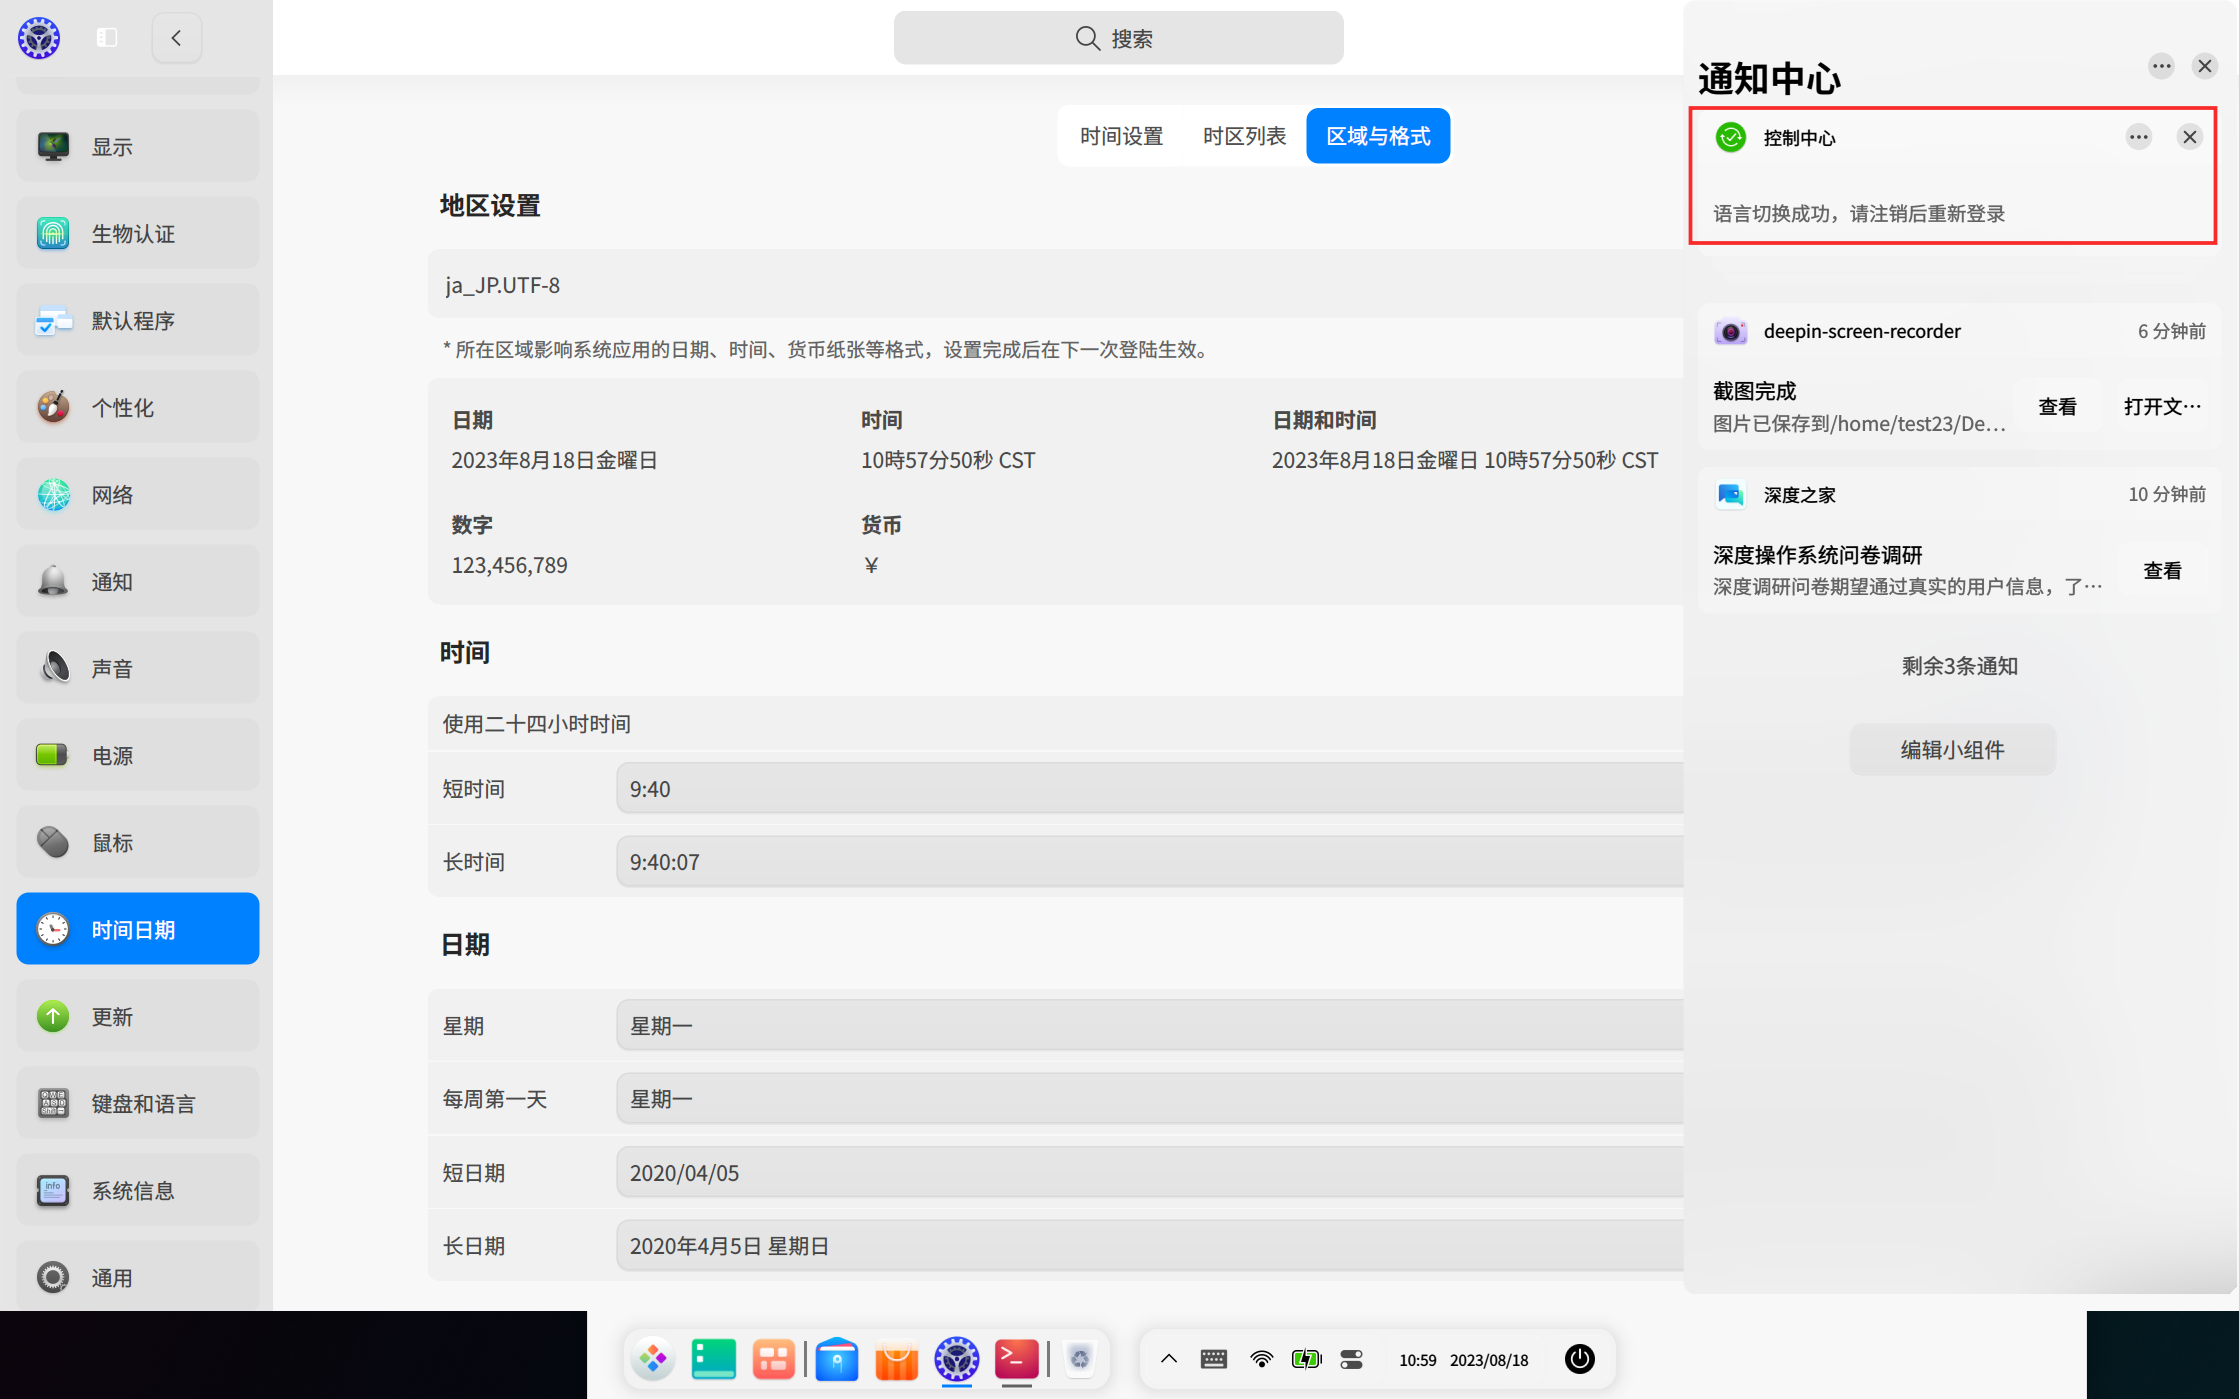Click 查看 on the screenshot notification
This screenshot has height=1399, width=2239.
pos(2057,406)
